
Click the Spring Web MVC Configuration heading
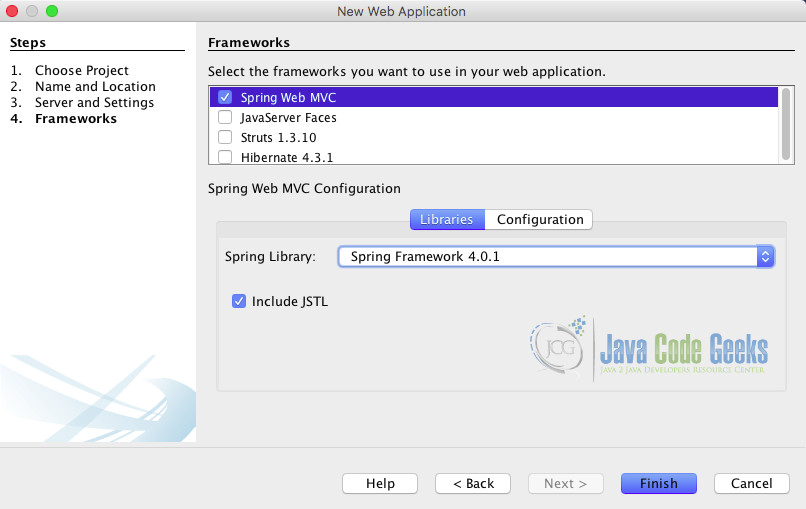point(304,189)
